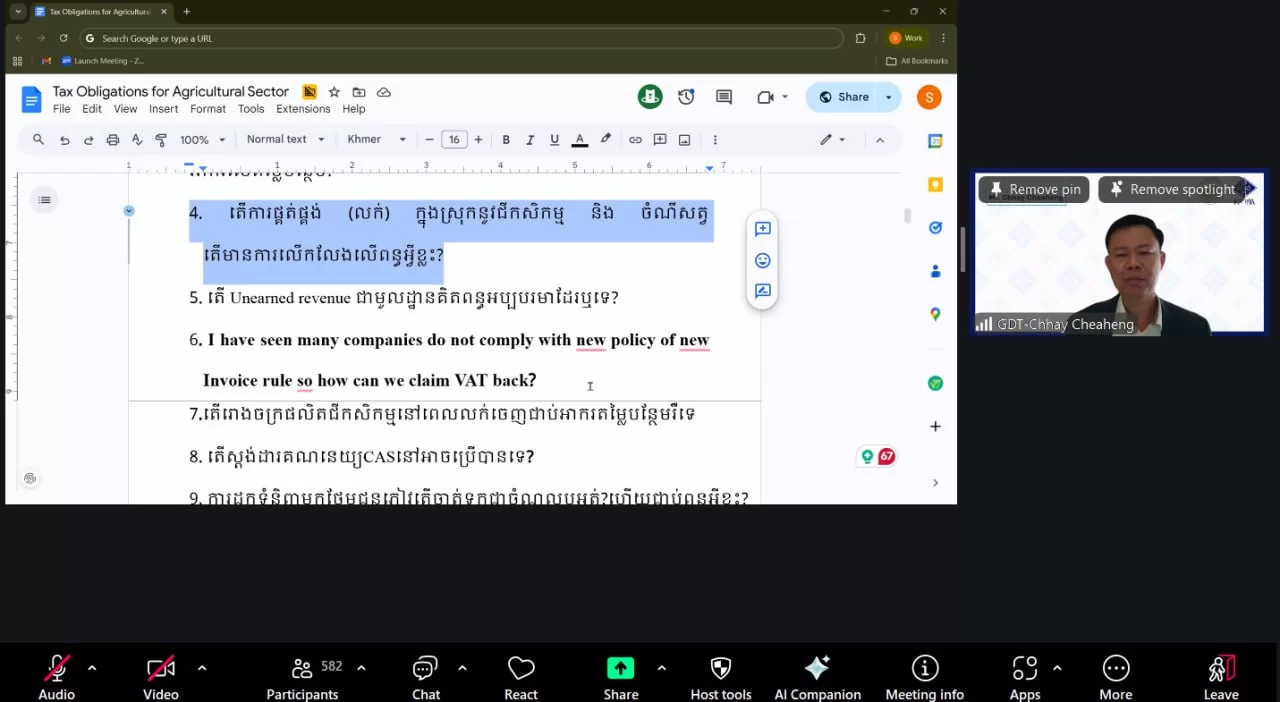Open the Khmer font dropdown

(x=376, y=140)
